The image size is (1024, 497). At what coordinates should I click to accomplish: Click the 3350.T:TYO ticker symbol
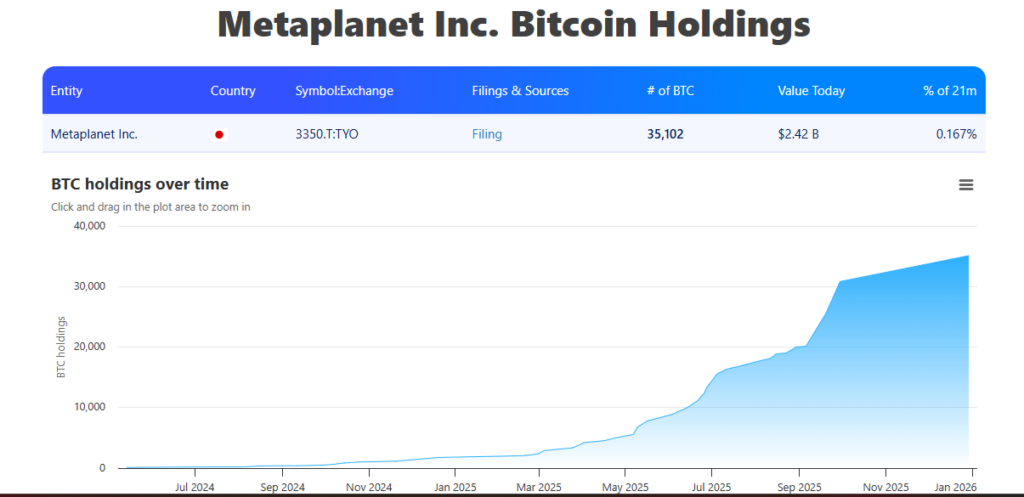326,134
